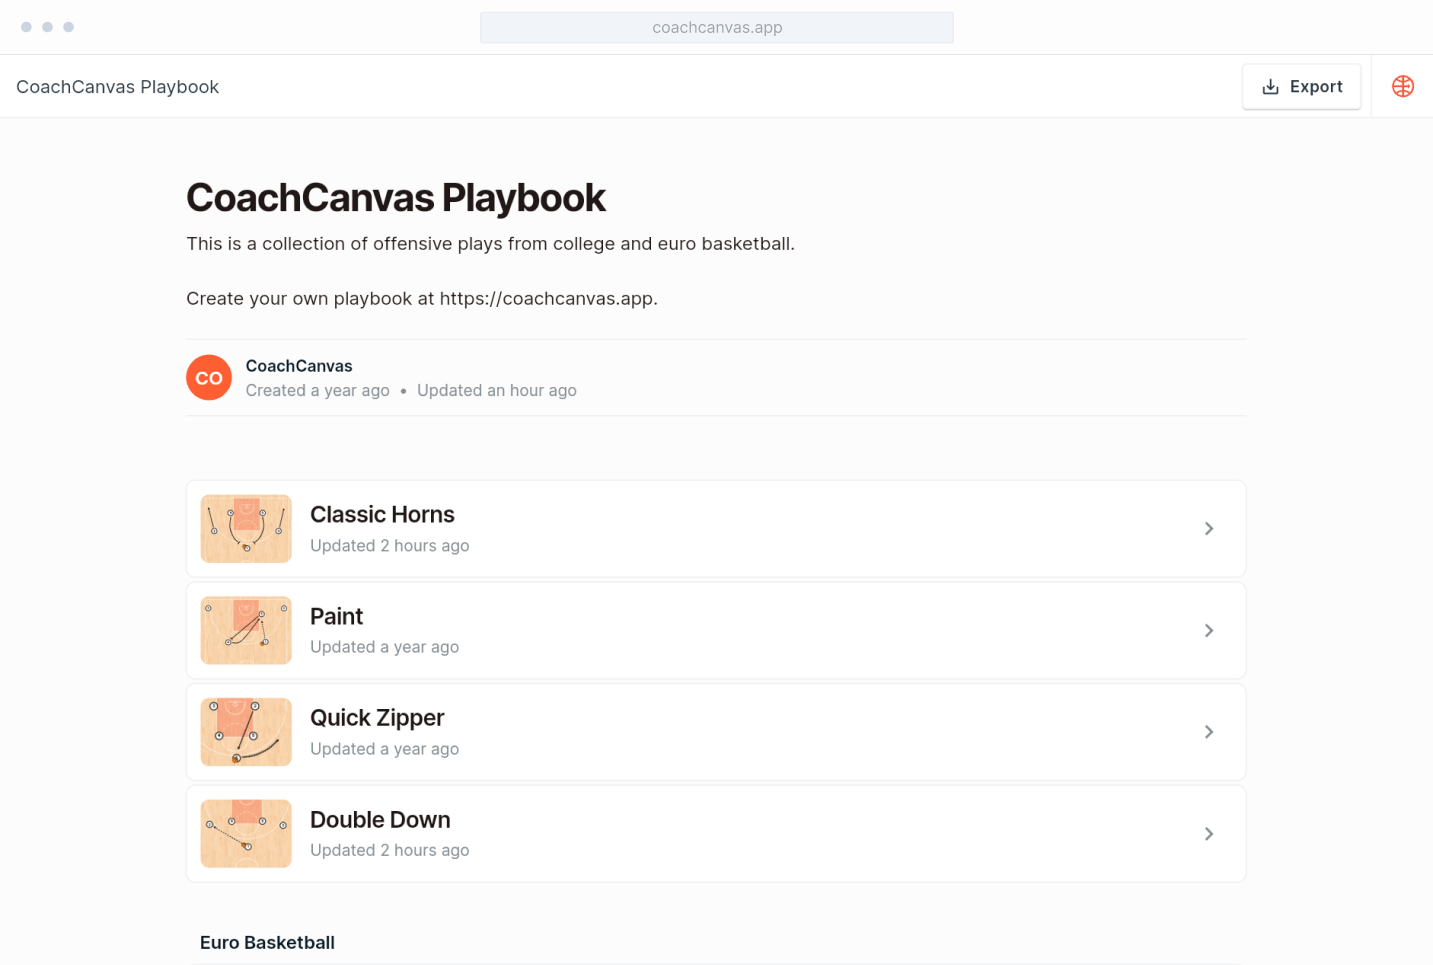The width and height of the screenshot is (1433, 965).
Task: Click the orange CO avatar
Action: pyautogui.click(x=209, y=378)
